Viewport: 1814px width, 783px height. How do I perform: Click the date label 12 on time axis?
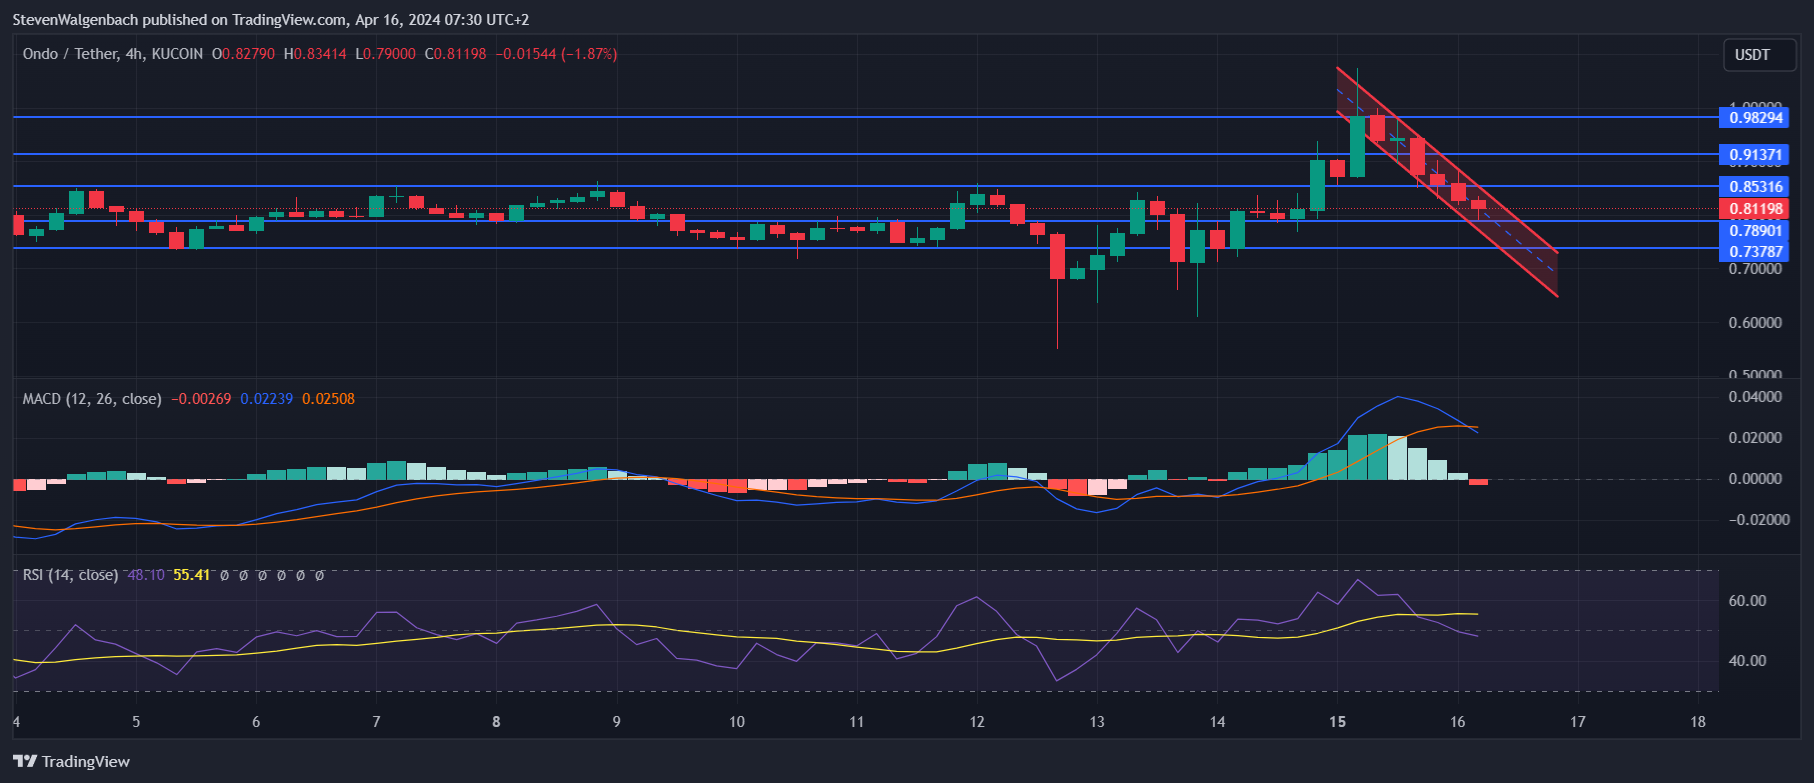pos(977,722)
